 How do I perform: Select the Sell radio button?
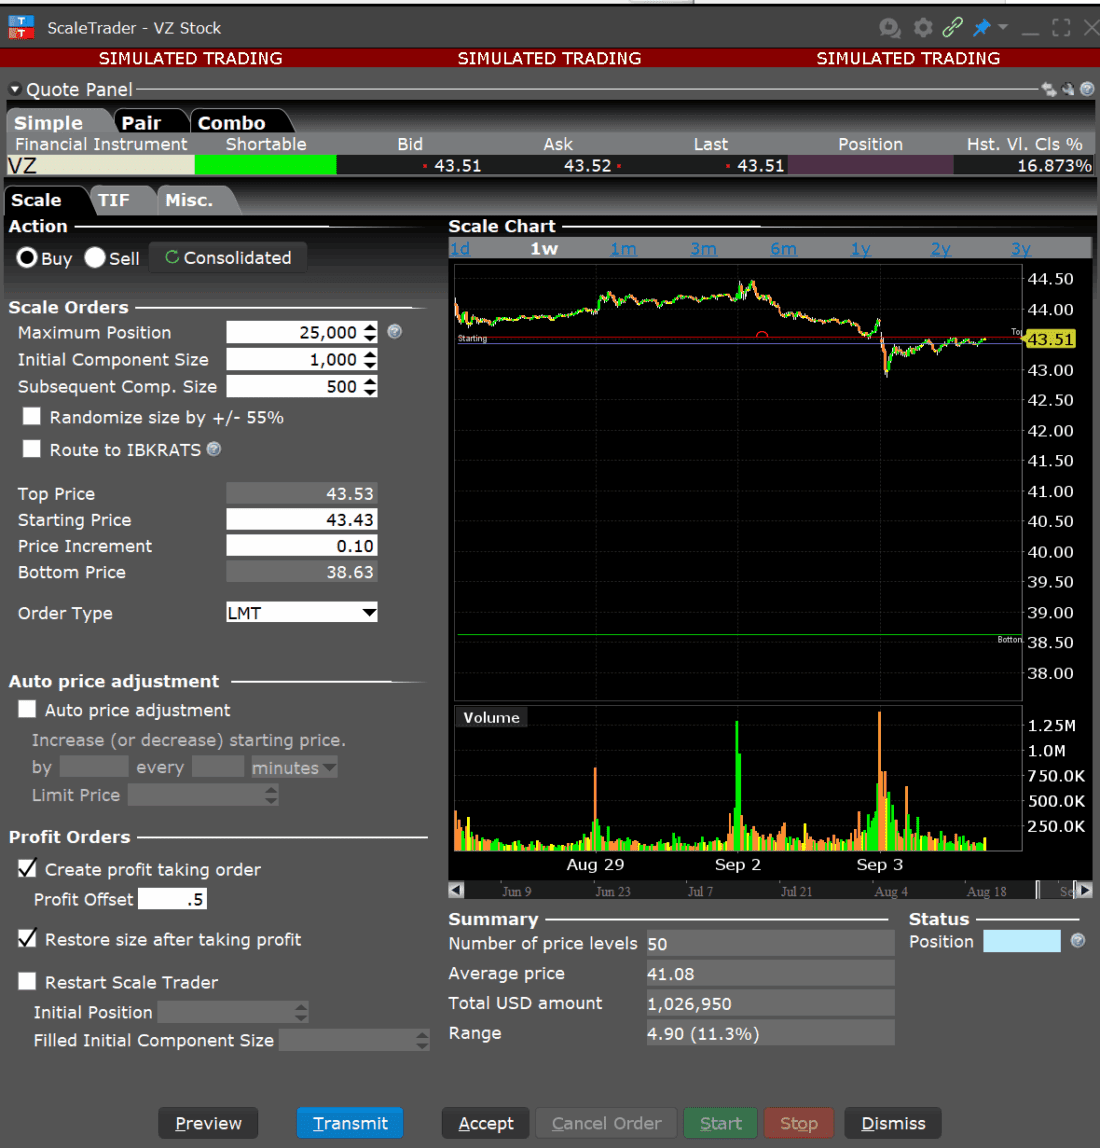95,258
